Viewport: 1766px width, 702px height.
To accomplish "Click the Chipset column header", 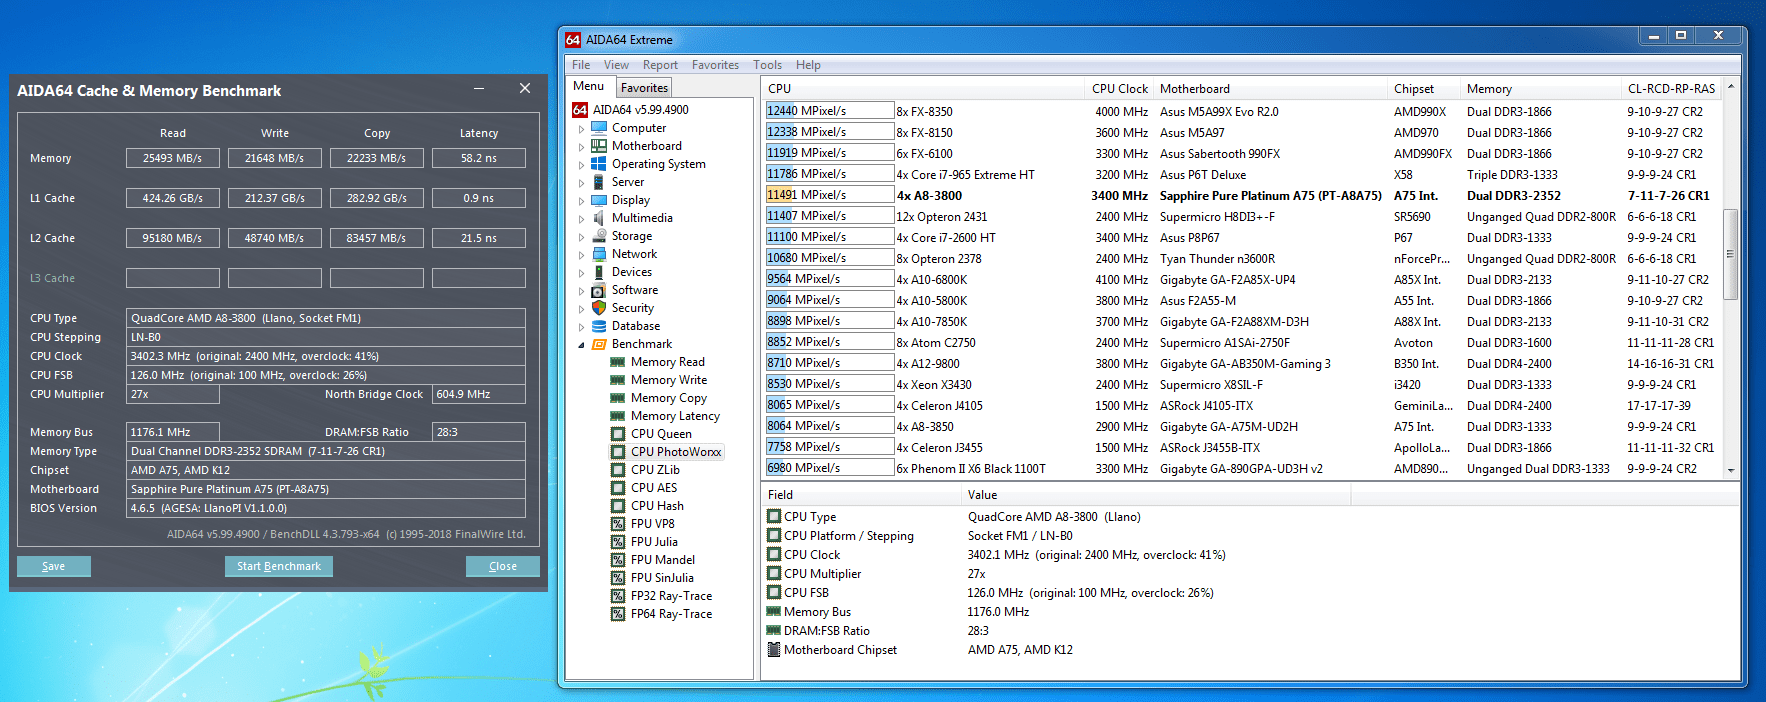I will tap(1424, 89).
